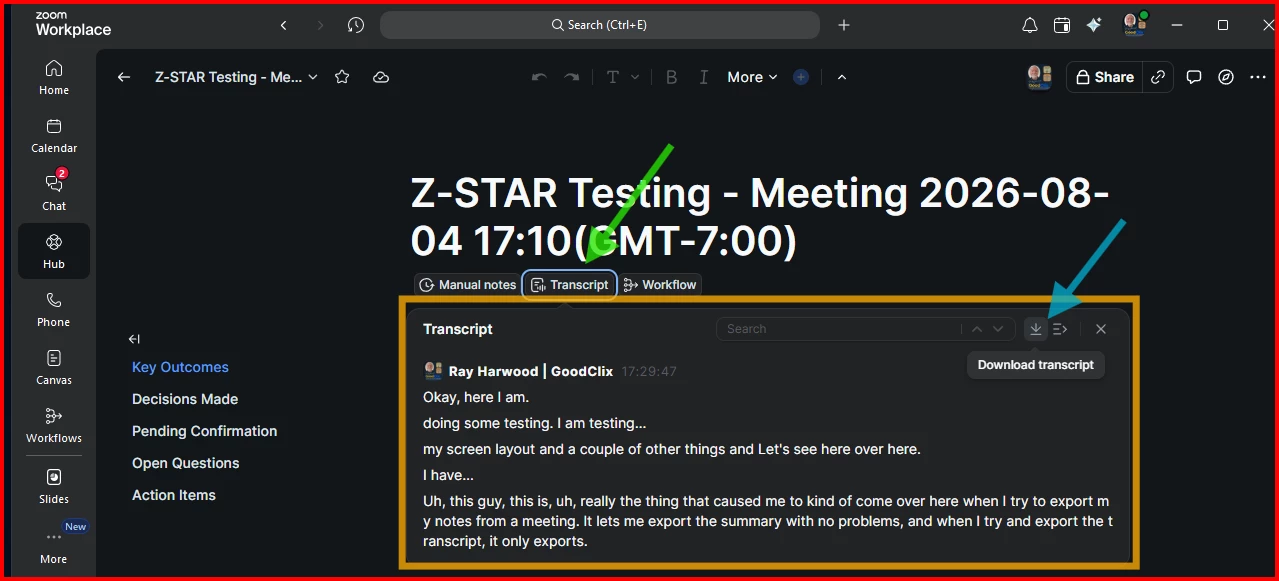Open the Calendar in the sidebar

(54, 135)
